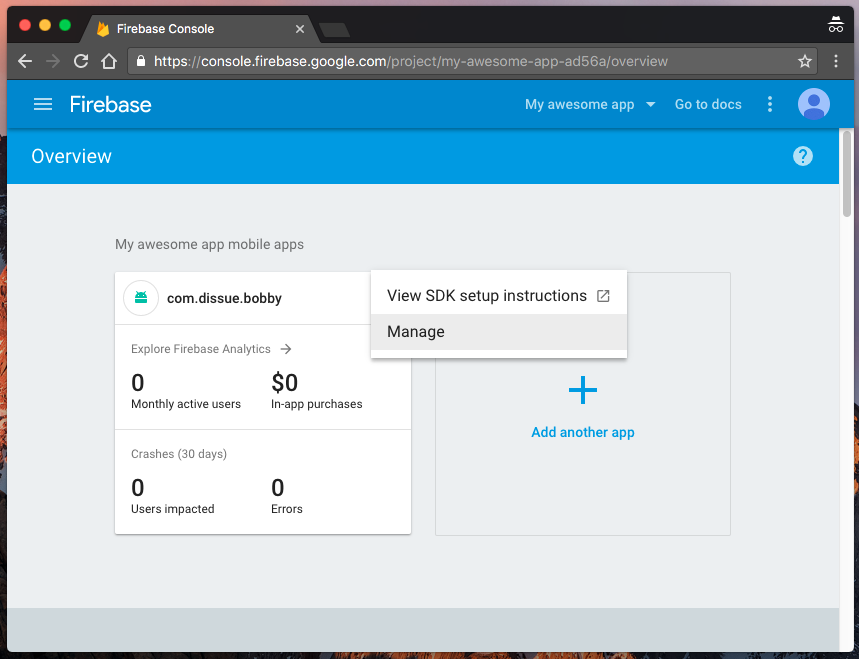Click the Errors label in crashes section
The image size is (859, 659).
pos(287,509)
